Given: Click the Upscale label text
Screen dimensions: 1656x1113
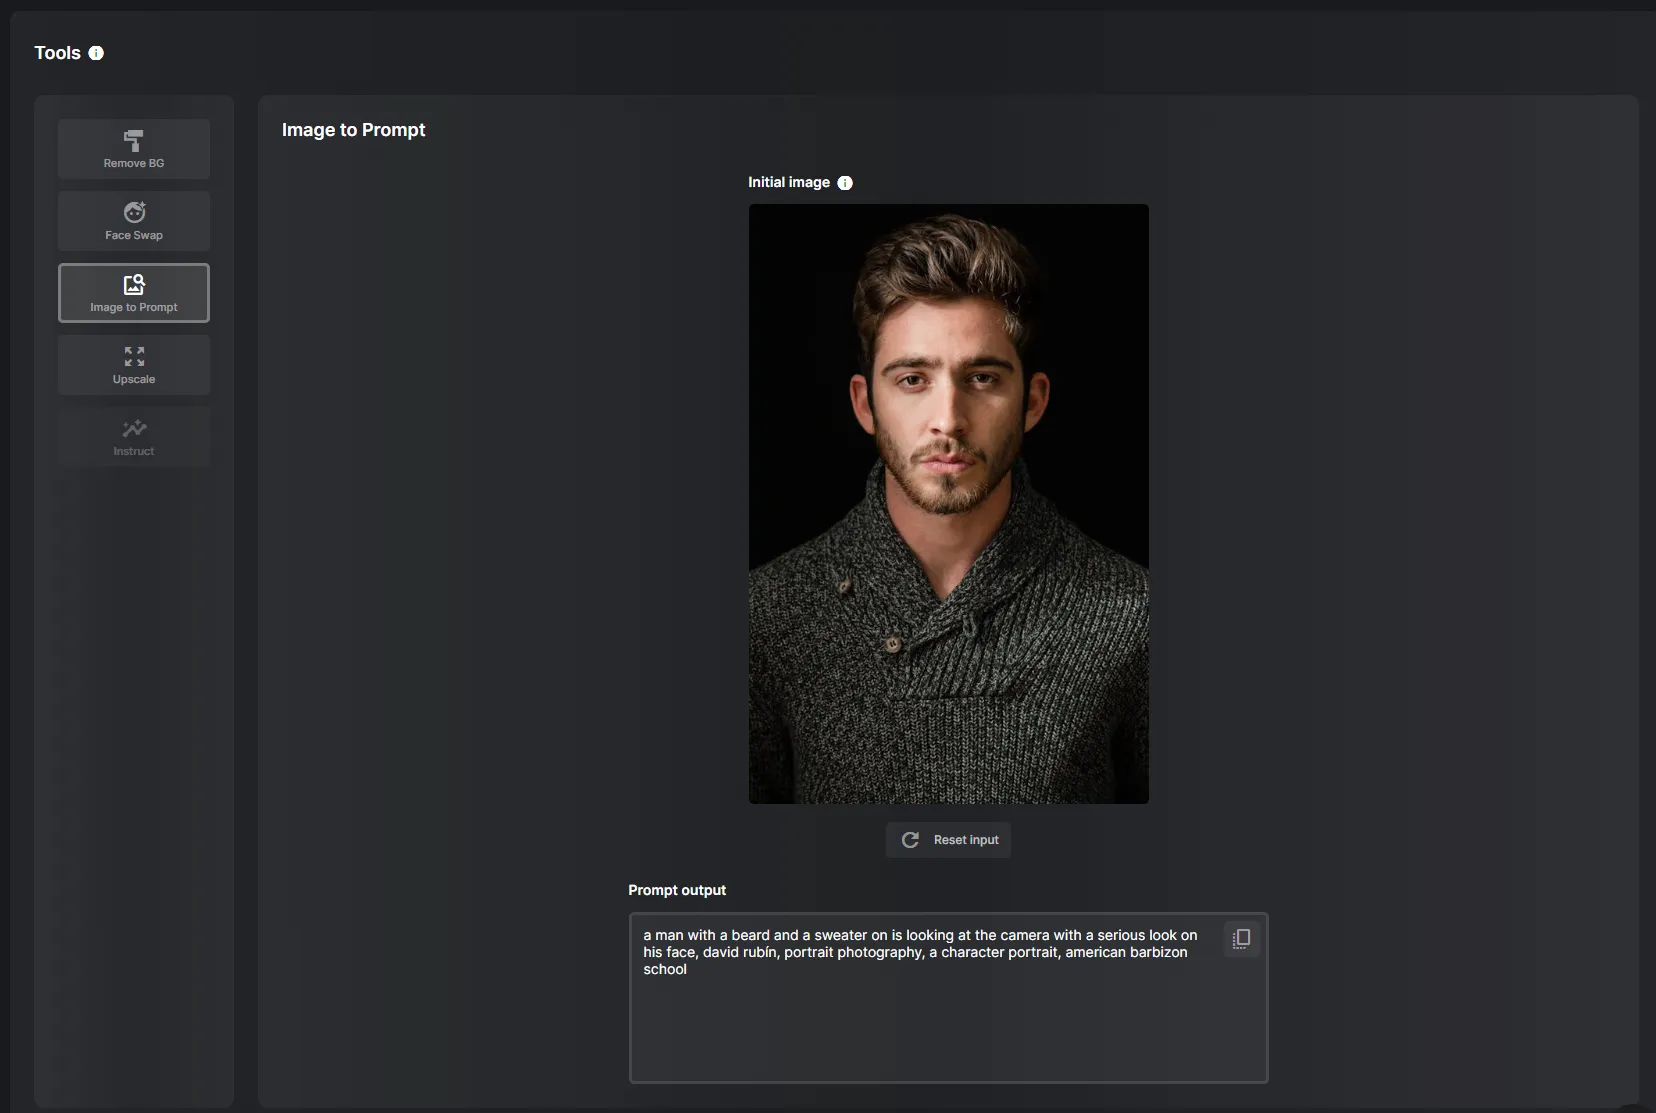Looking at the screenshot, I should pyautogui.click(x=134, y=379).
